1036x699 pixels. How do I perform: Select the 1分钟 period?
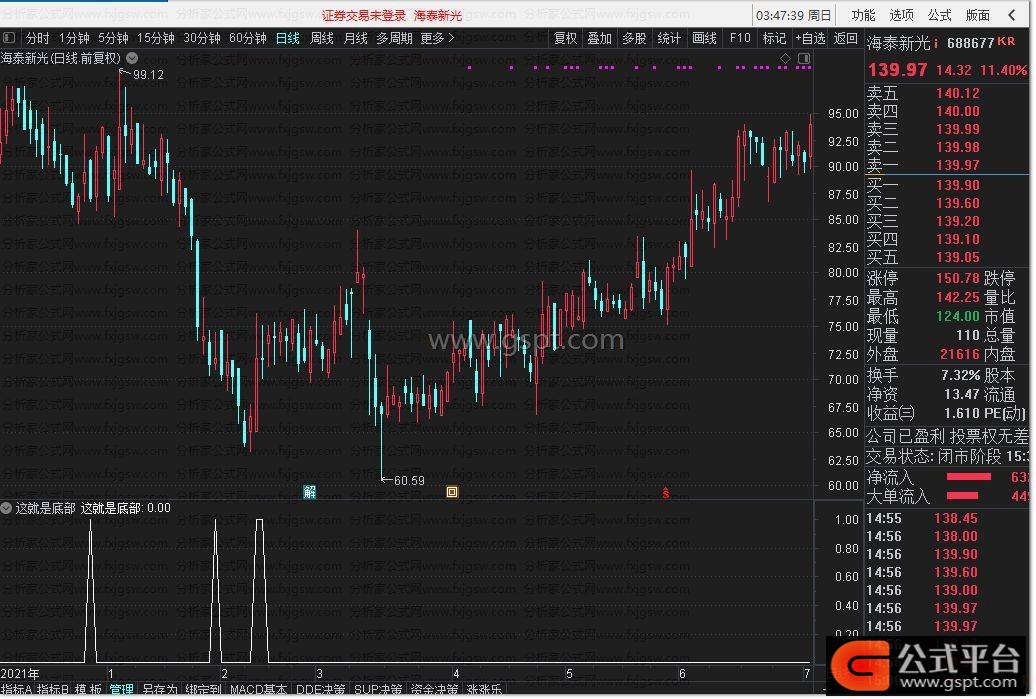pos(74,38)
